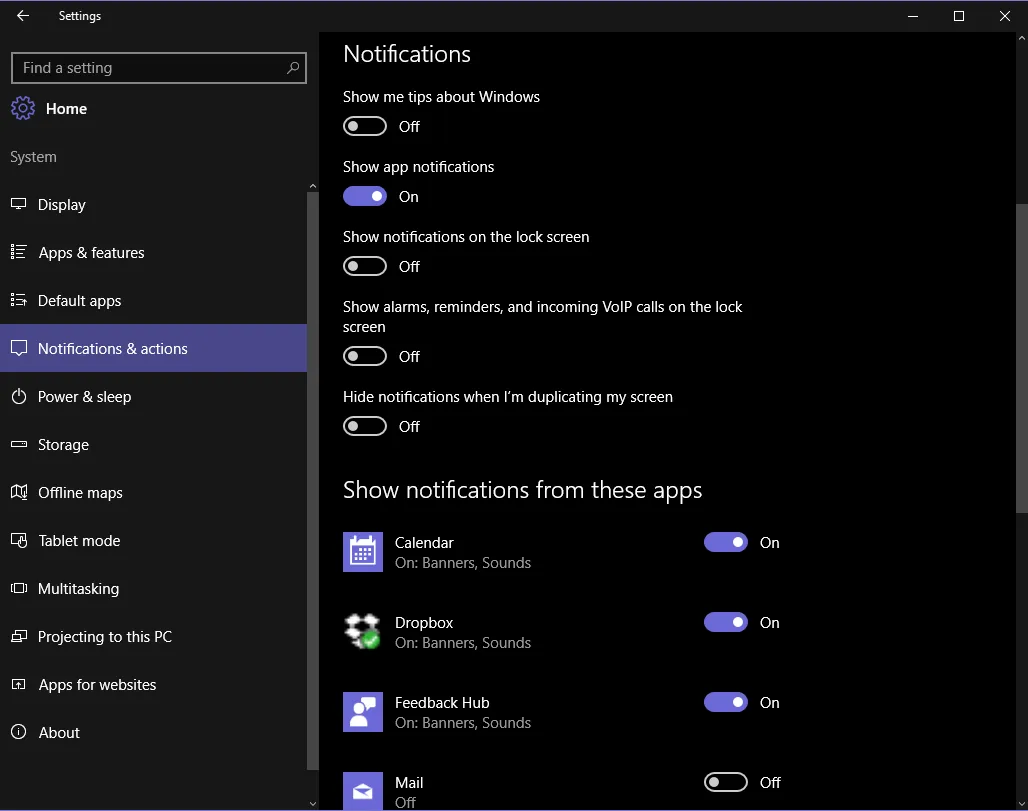The width and height of the screenshot is (1028, 811).
Task: Go to the About page
Action: 59,733
